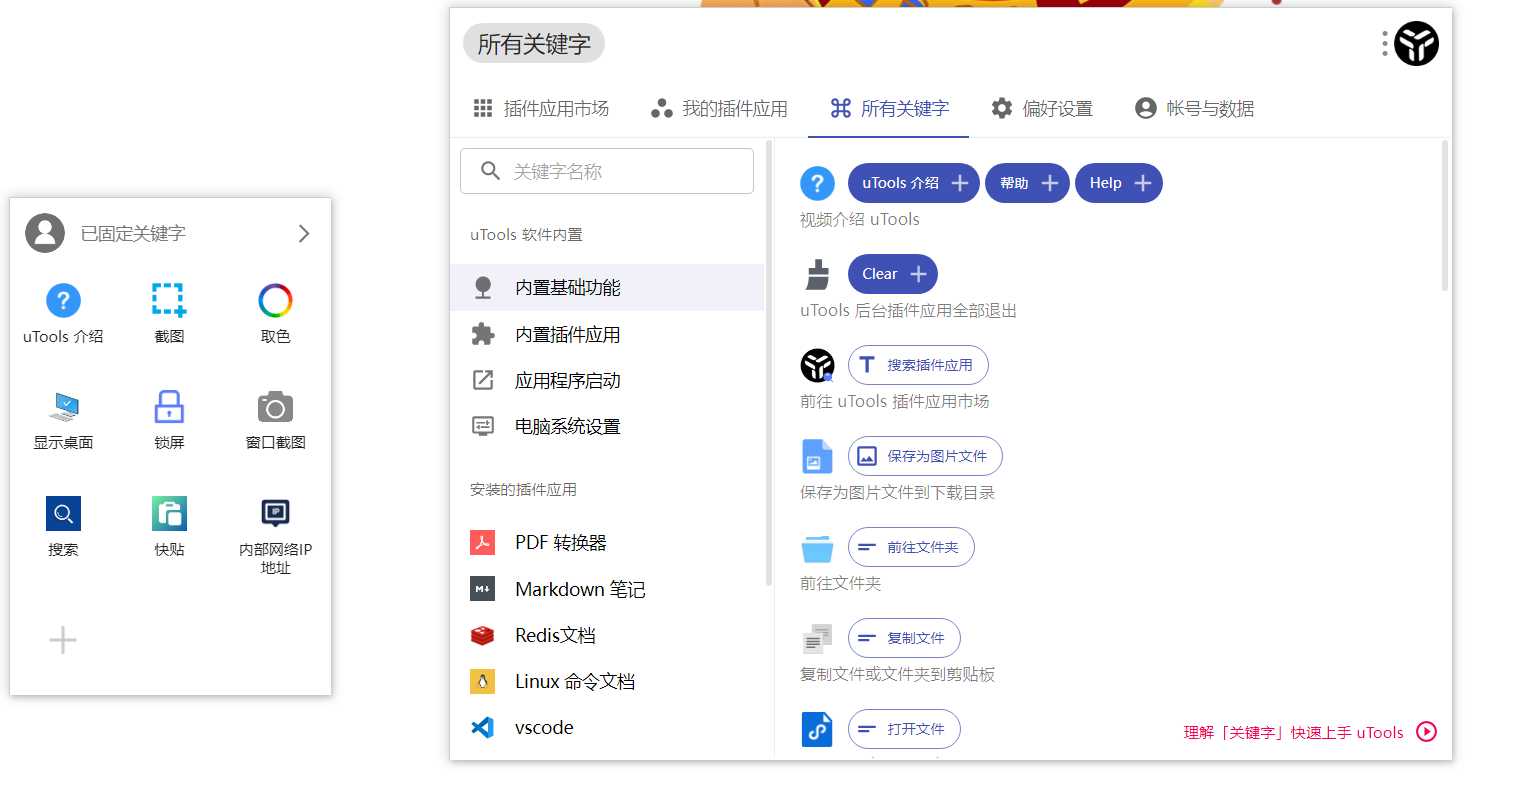Switch to the 我的插件应用 tab
Screen dimensions: 1515x806
pos(719,108)
